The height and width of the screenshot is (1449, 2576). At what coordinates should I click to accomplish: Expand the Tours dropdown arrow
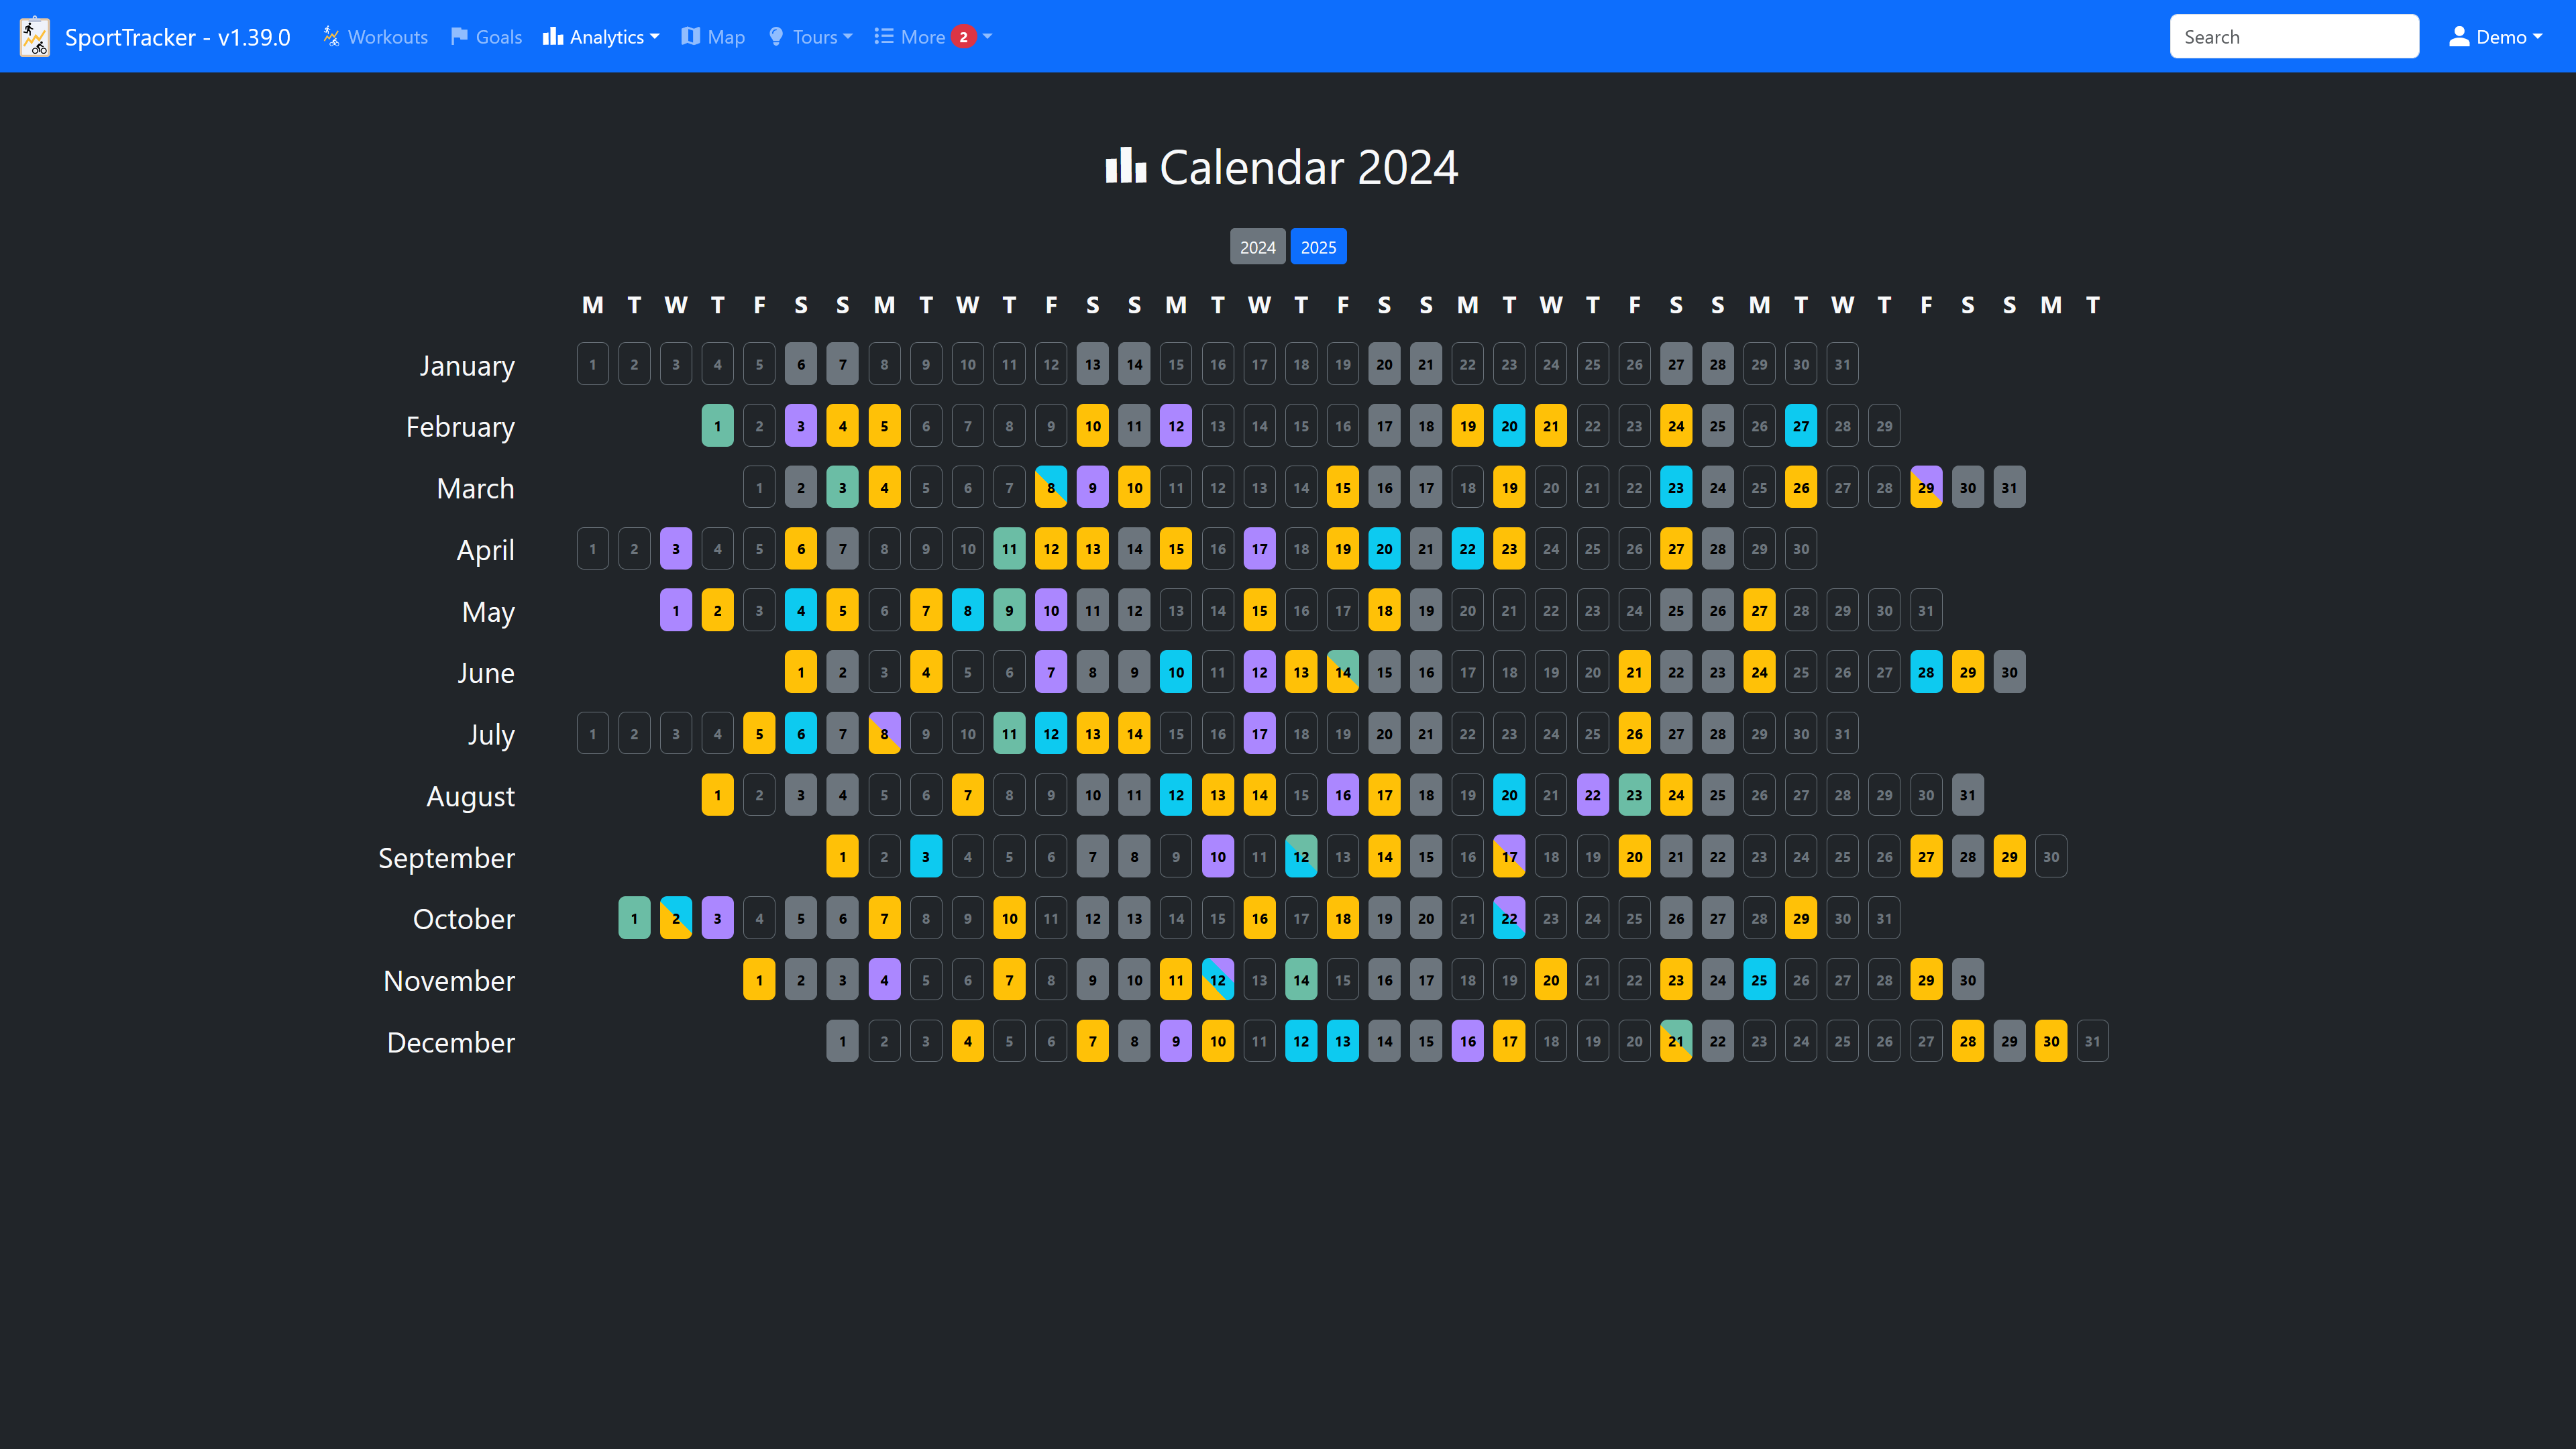click(x=848, y=37)
